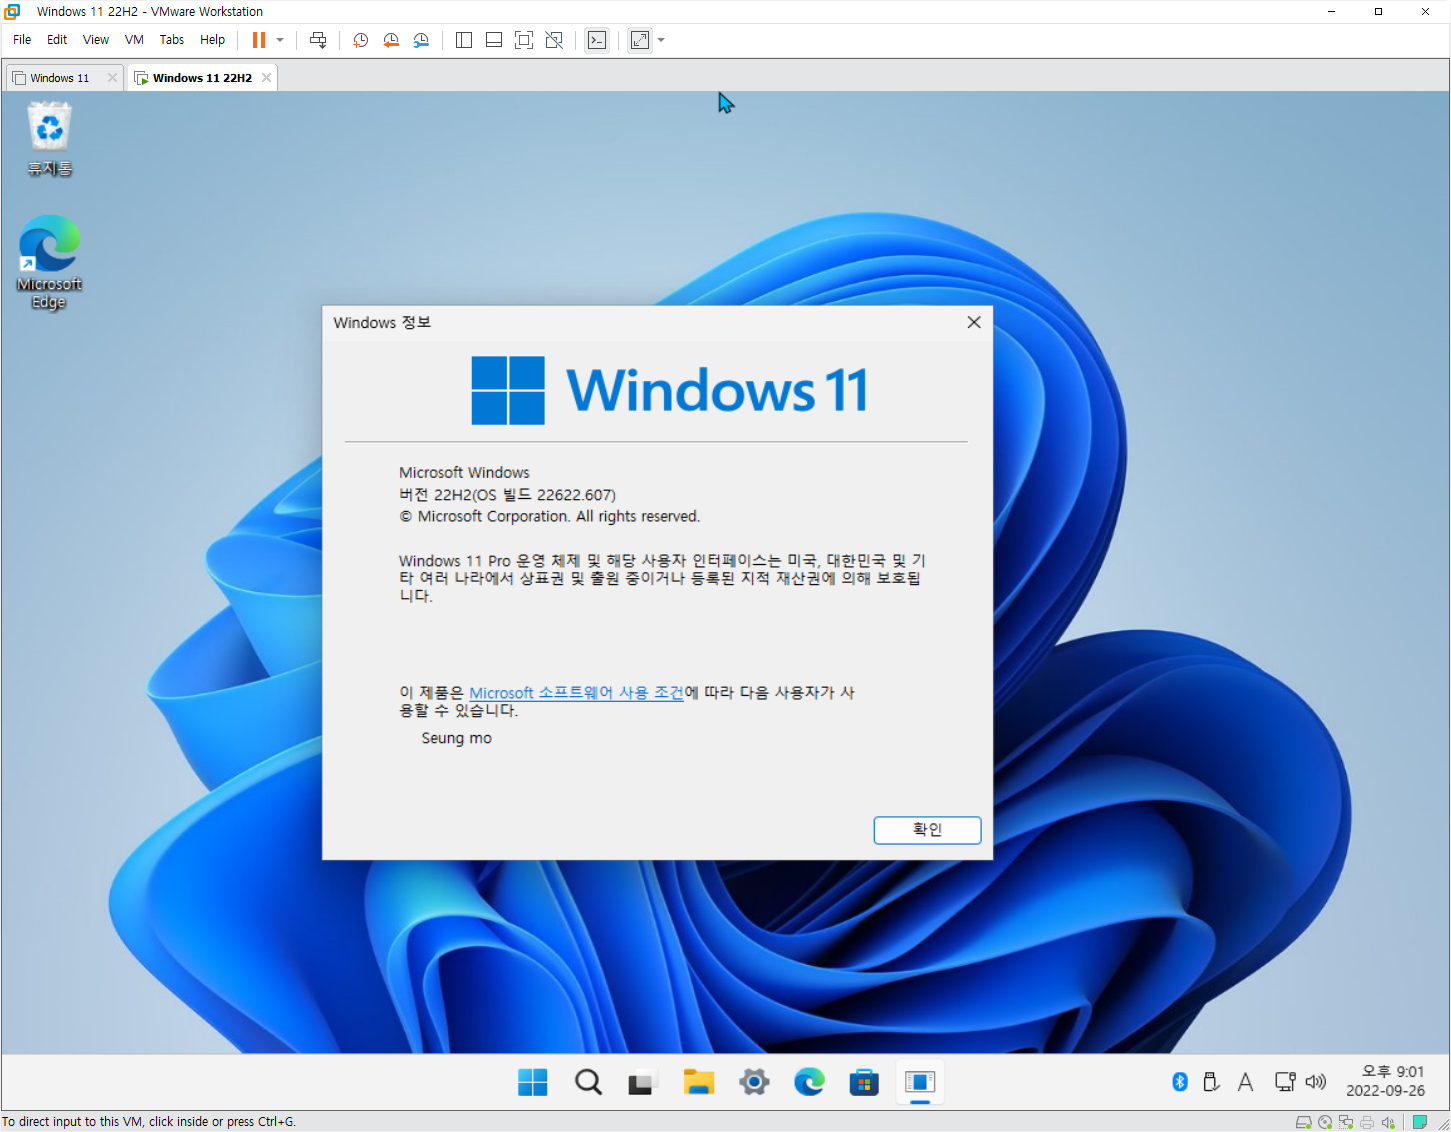Image resolution: width=1451 pixels, height=1132 pixels.
Task: Open the power options dropdown arrow
Action: coord(280,40)
